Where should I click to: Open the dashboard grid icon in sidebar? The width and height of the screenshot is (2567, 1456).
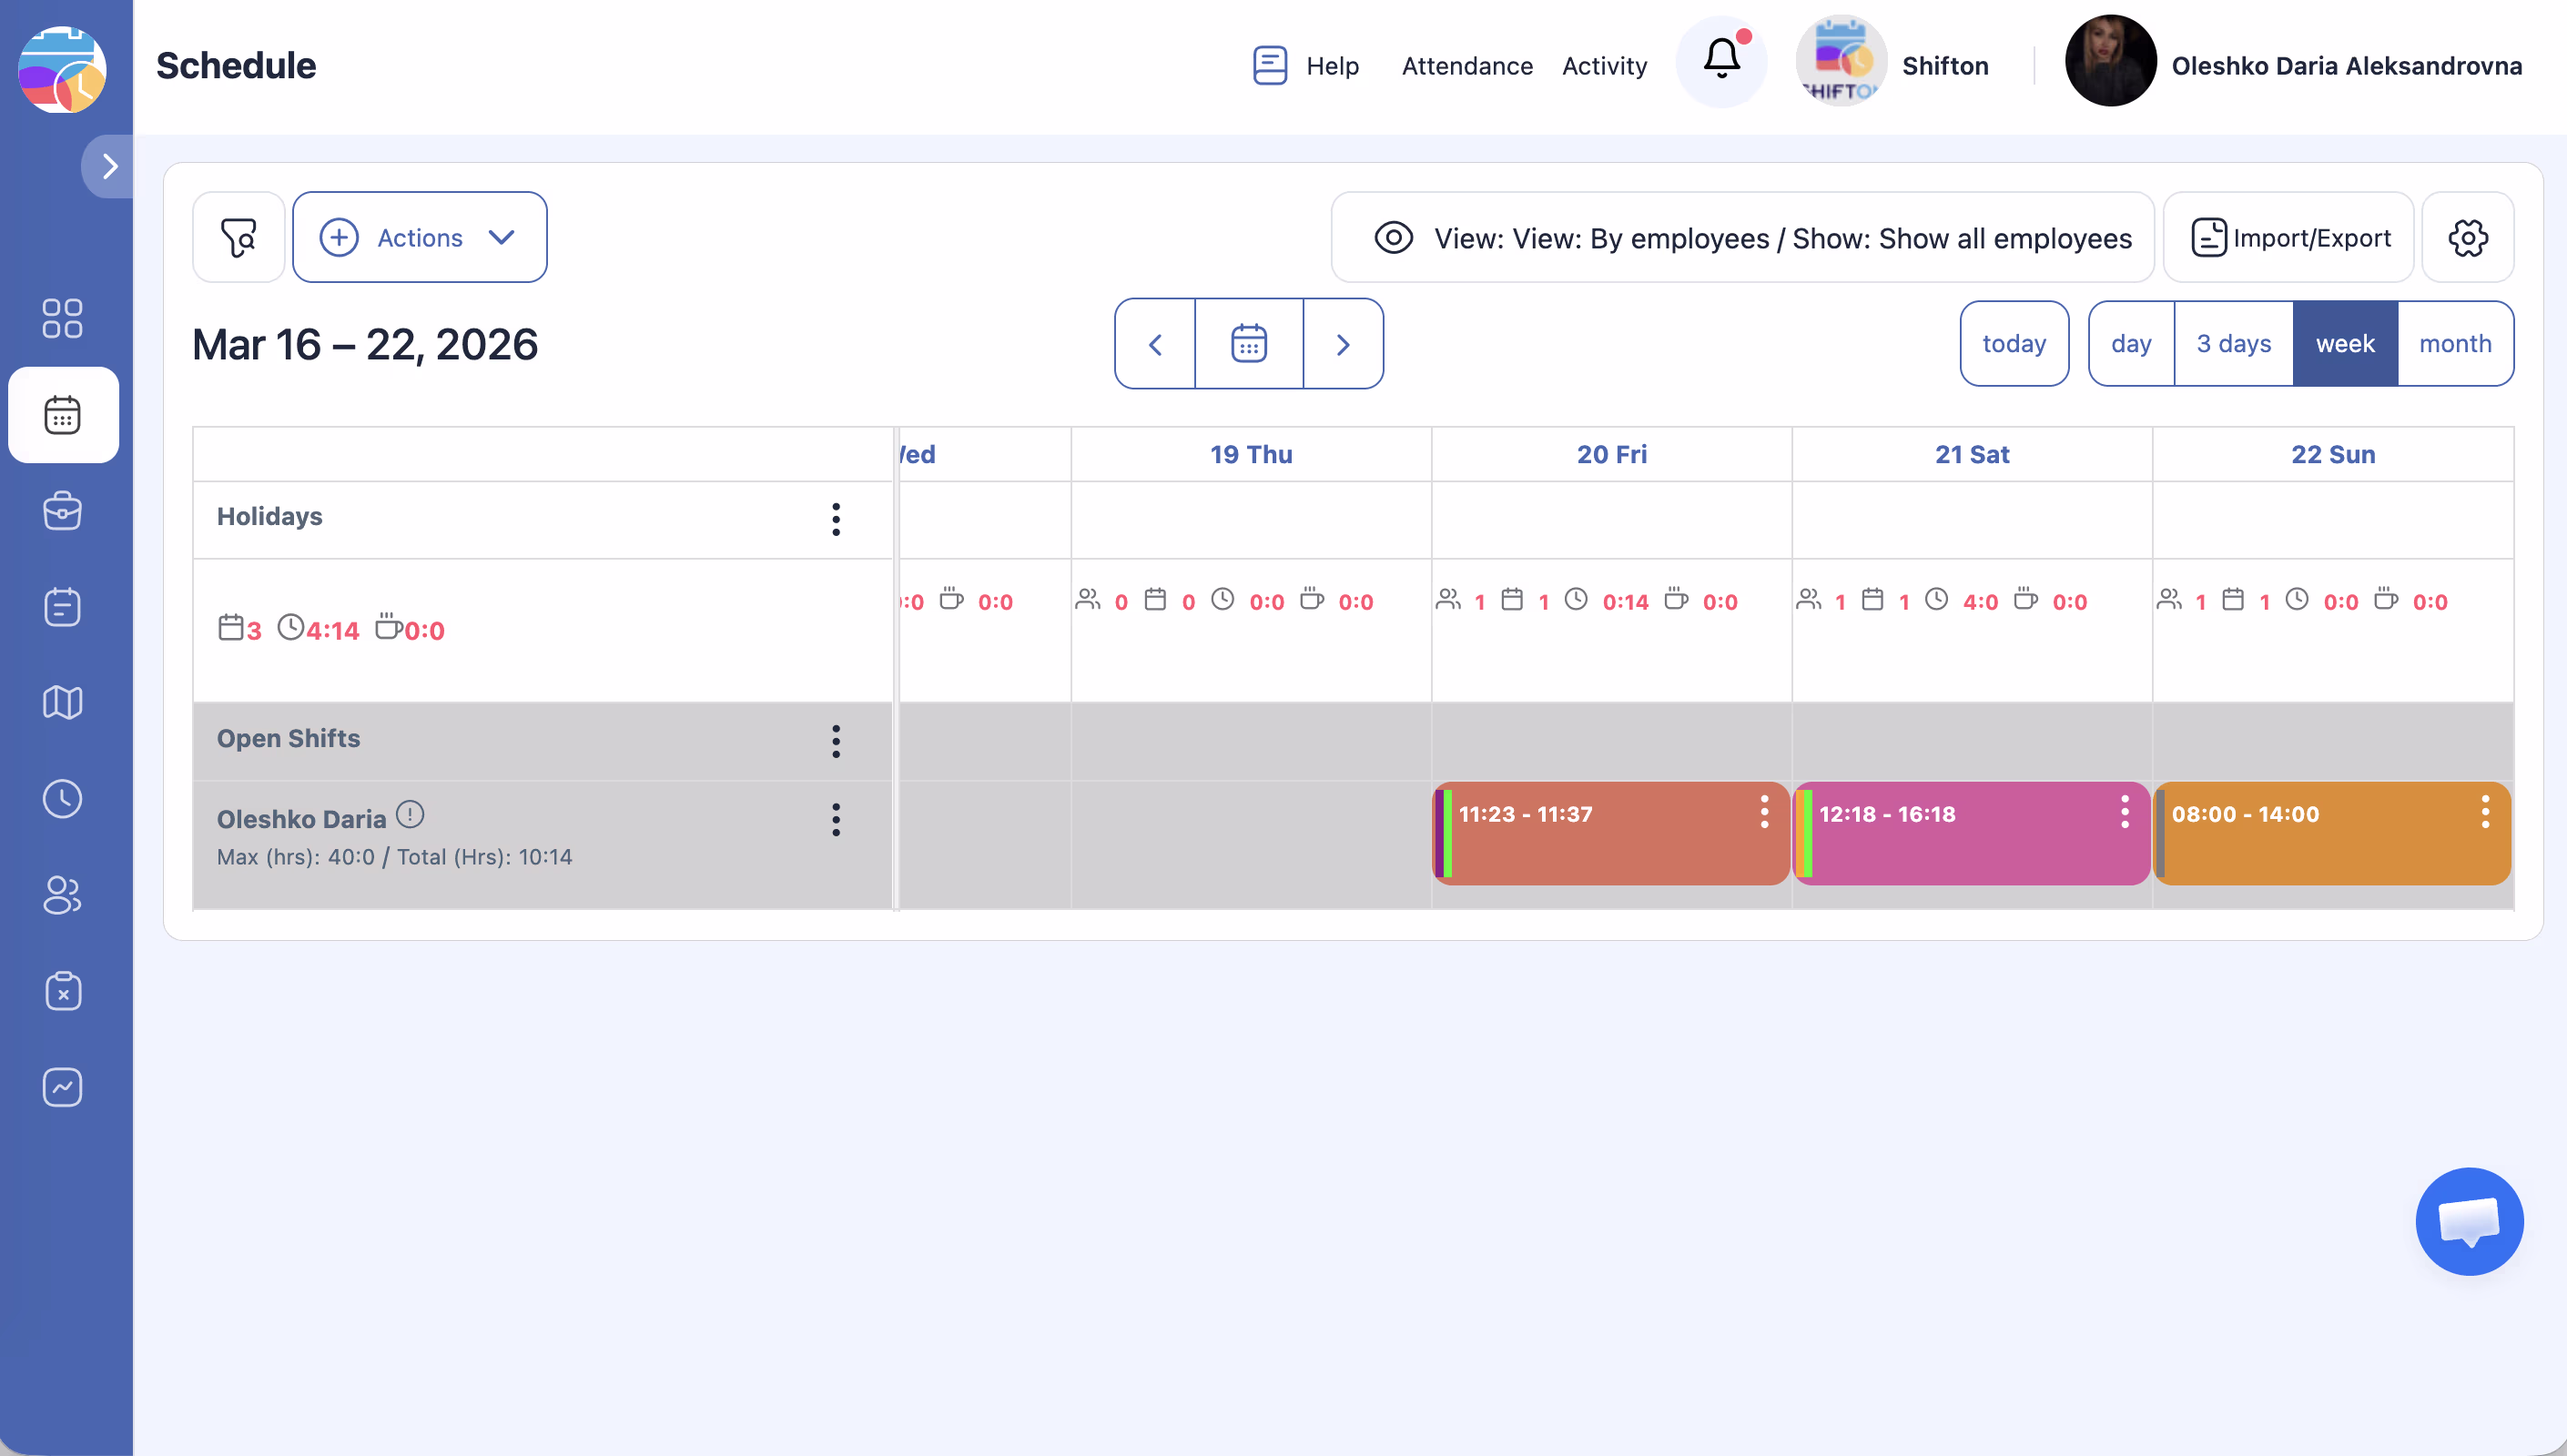click(62, 318)
